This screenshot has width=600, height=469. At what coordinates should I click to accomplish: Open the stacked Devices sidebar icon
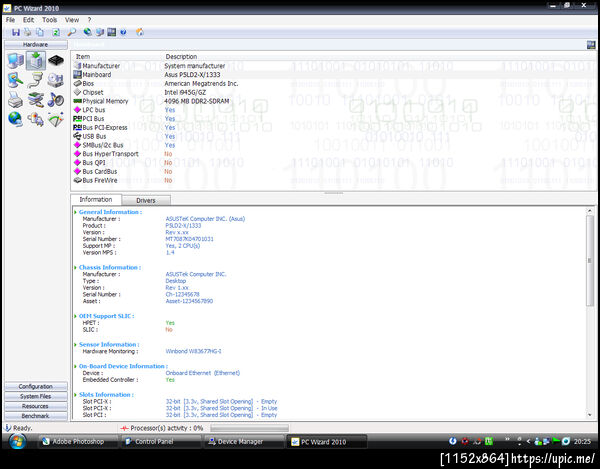pyautogui.click(x=36, y=100)
